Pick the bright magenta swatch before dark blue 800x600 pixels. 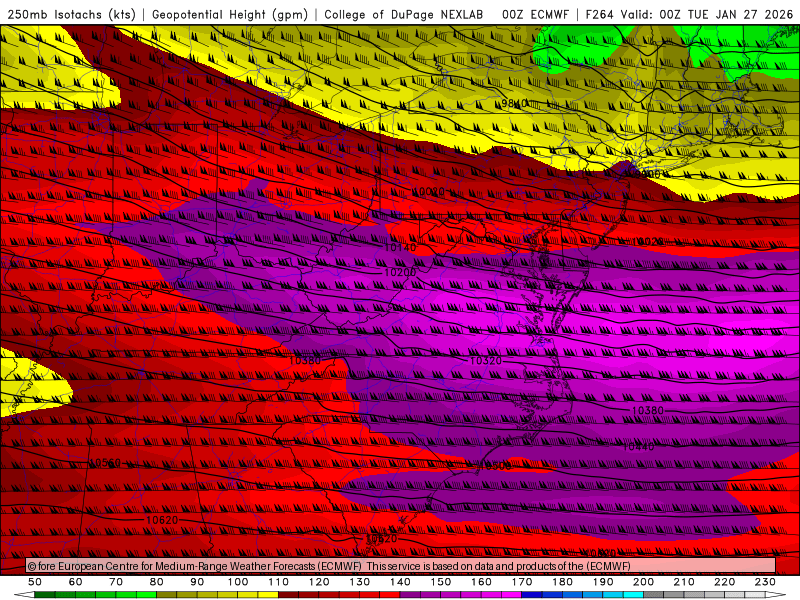(x=512, y=594)
